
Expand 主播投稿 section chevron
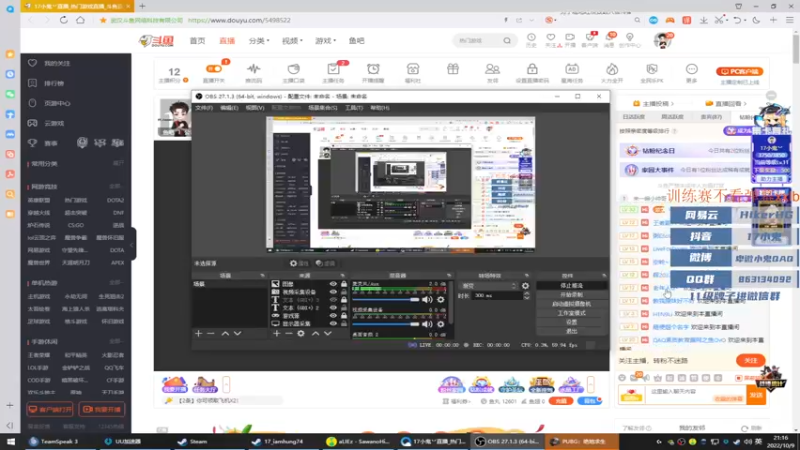(672, 104)
